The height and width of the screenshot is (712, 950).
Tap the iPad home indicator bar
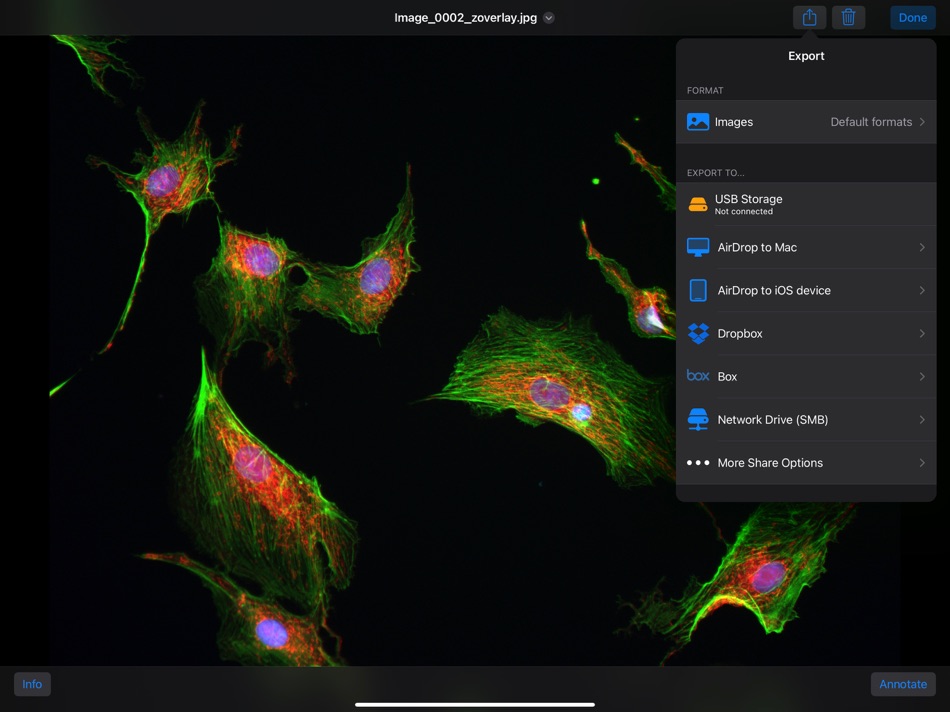tap(475, 704)
